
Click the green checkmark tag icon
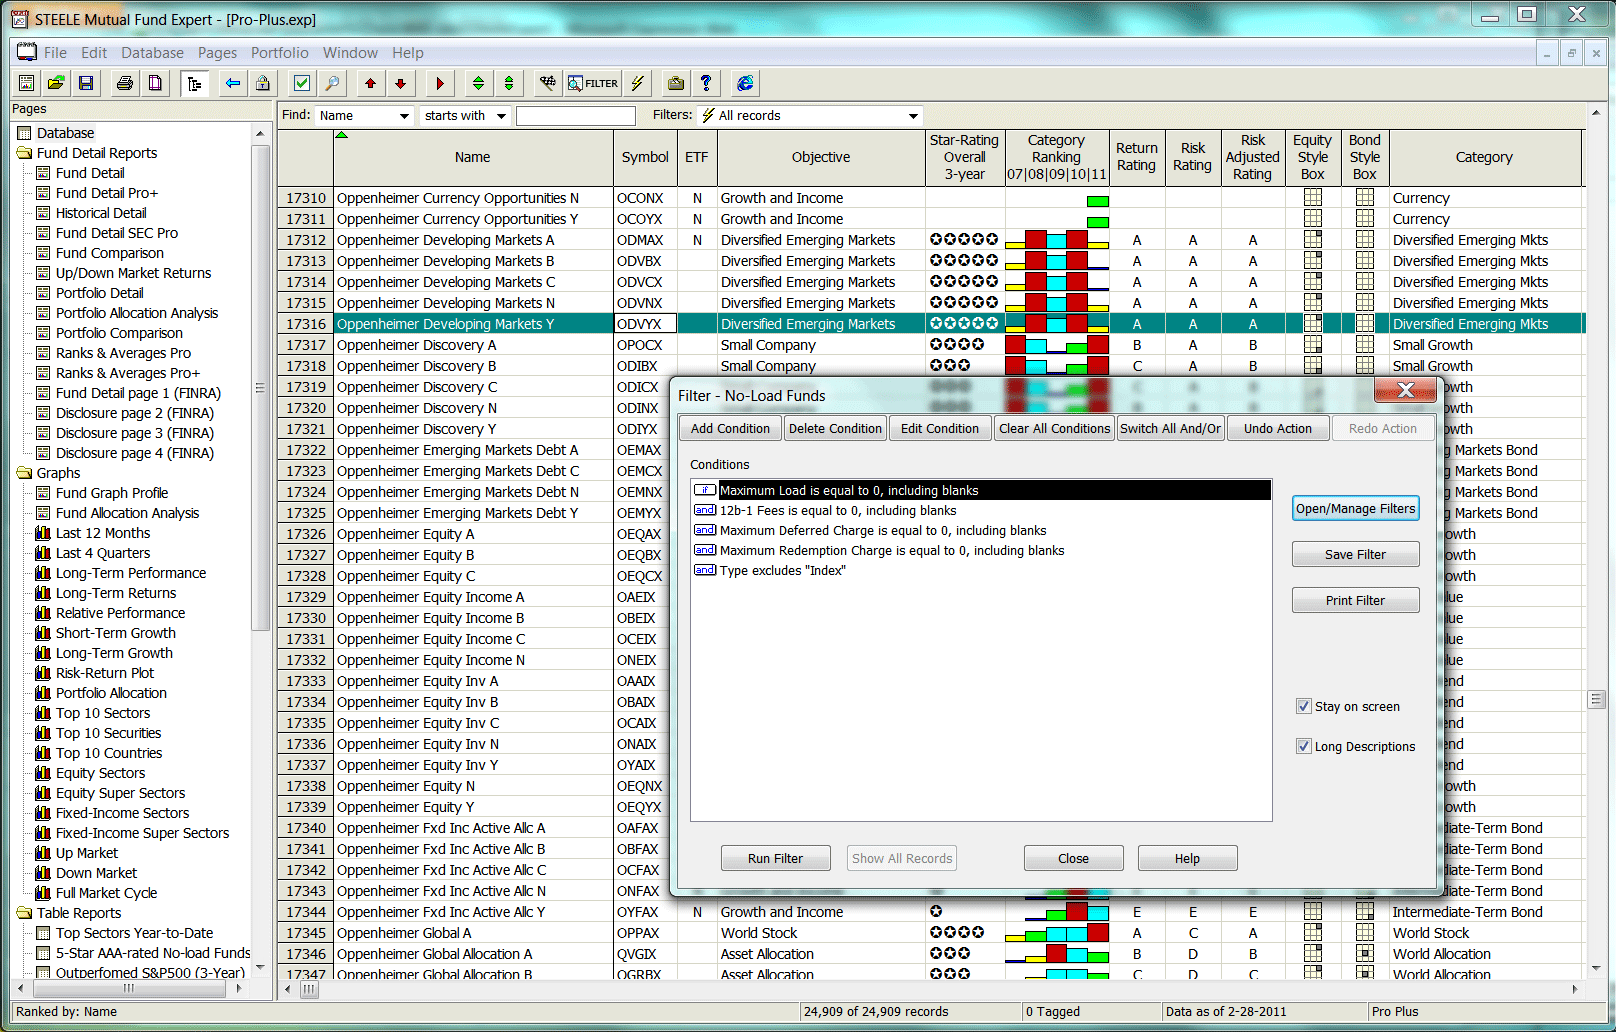click(x=302, y=83)
